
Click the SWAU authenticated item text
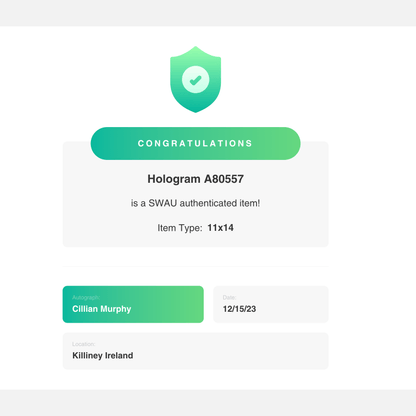click(196, 203)
